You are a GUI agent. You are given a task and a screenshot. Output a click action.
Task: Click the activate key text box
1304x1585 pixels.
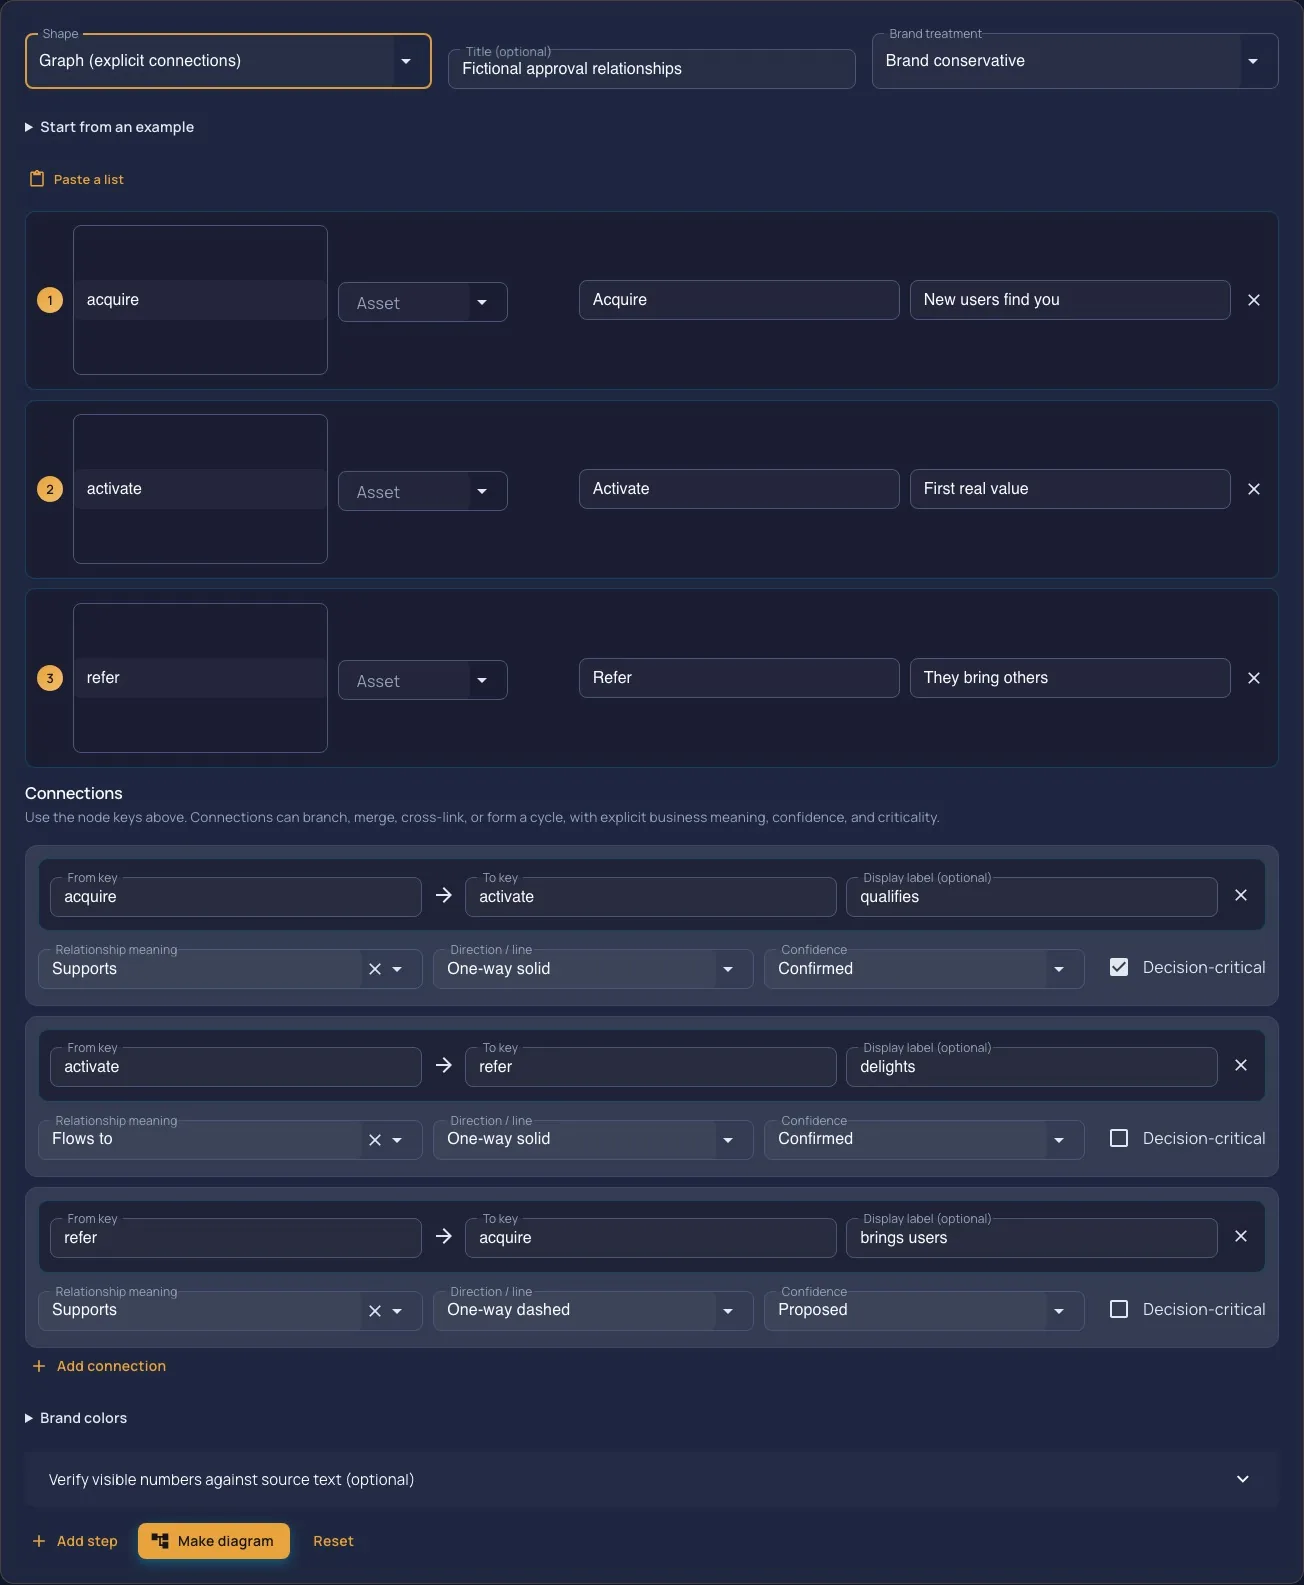point(200,489)
